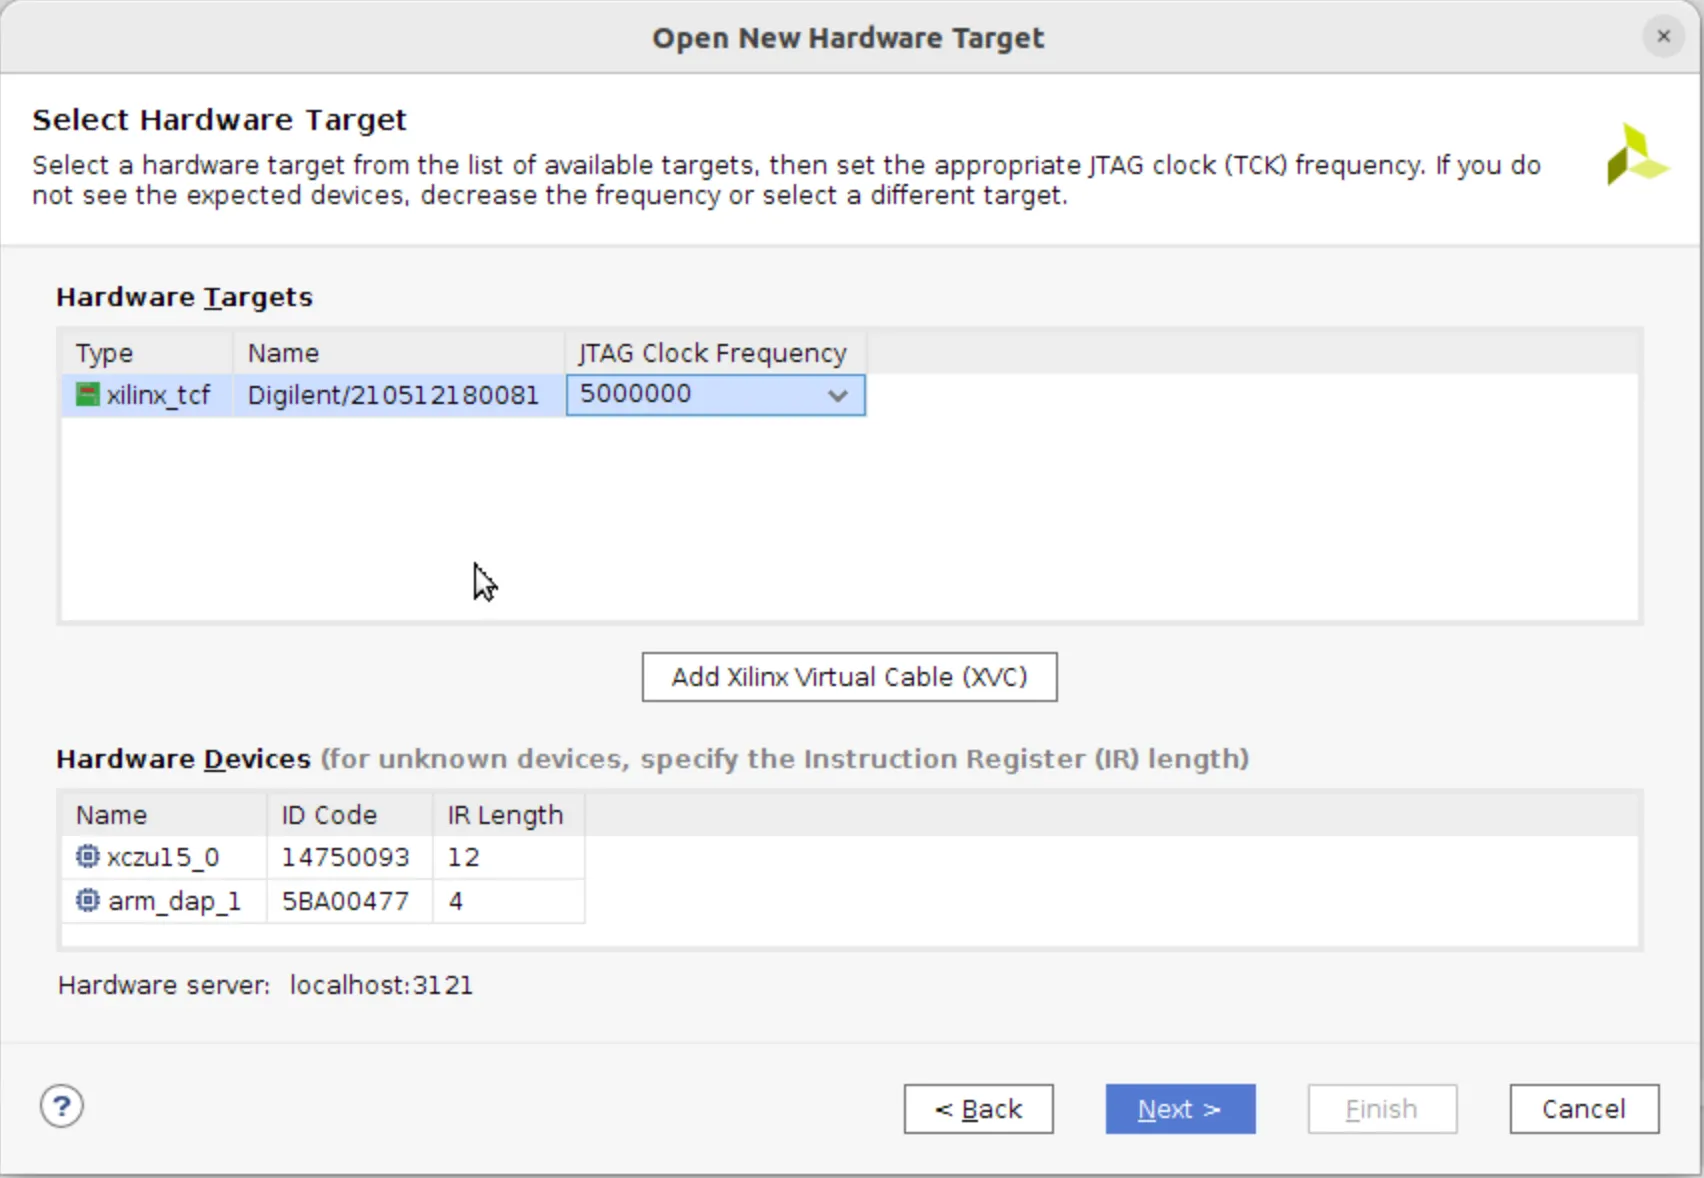Click the Xilinx logo in header
Screen dimensions: 1704x1178
[x=1636, y=155]
